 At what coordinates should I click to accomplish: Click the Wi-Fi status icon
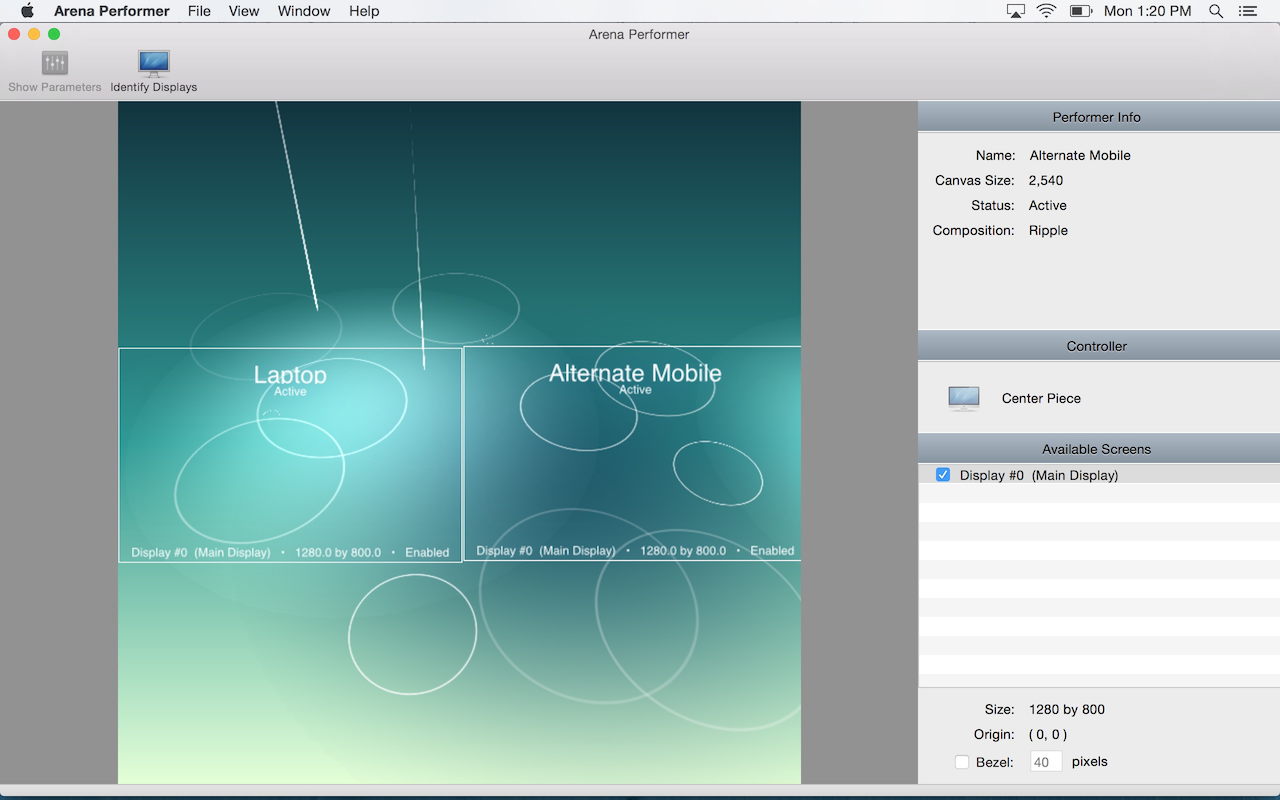pyautogui.click(x=1046, y=11)
